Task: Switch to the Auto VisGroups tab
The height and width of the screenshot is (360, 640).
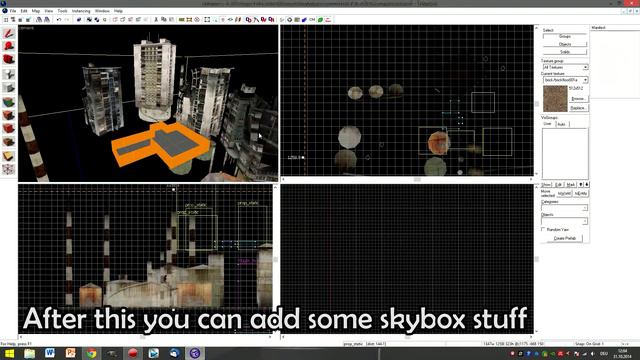Action: (562, 124)
